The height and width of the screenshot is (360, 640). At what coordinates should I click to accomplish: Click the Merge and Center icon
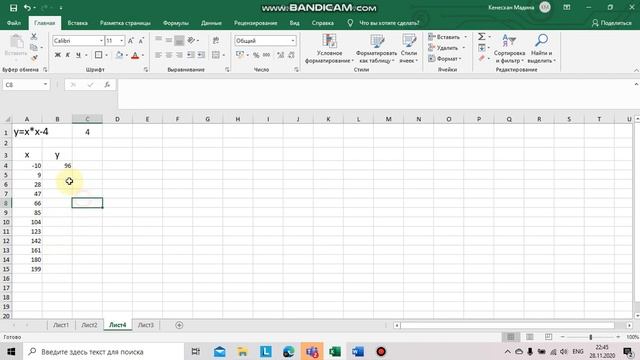coord(216,55)
